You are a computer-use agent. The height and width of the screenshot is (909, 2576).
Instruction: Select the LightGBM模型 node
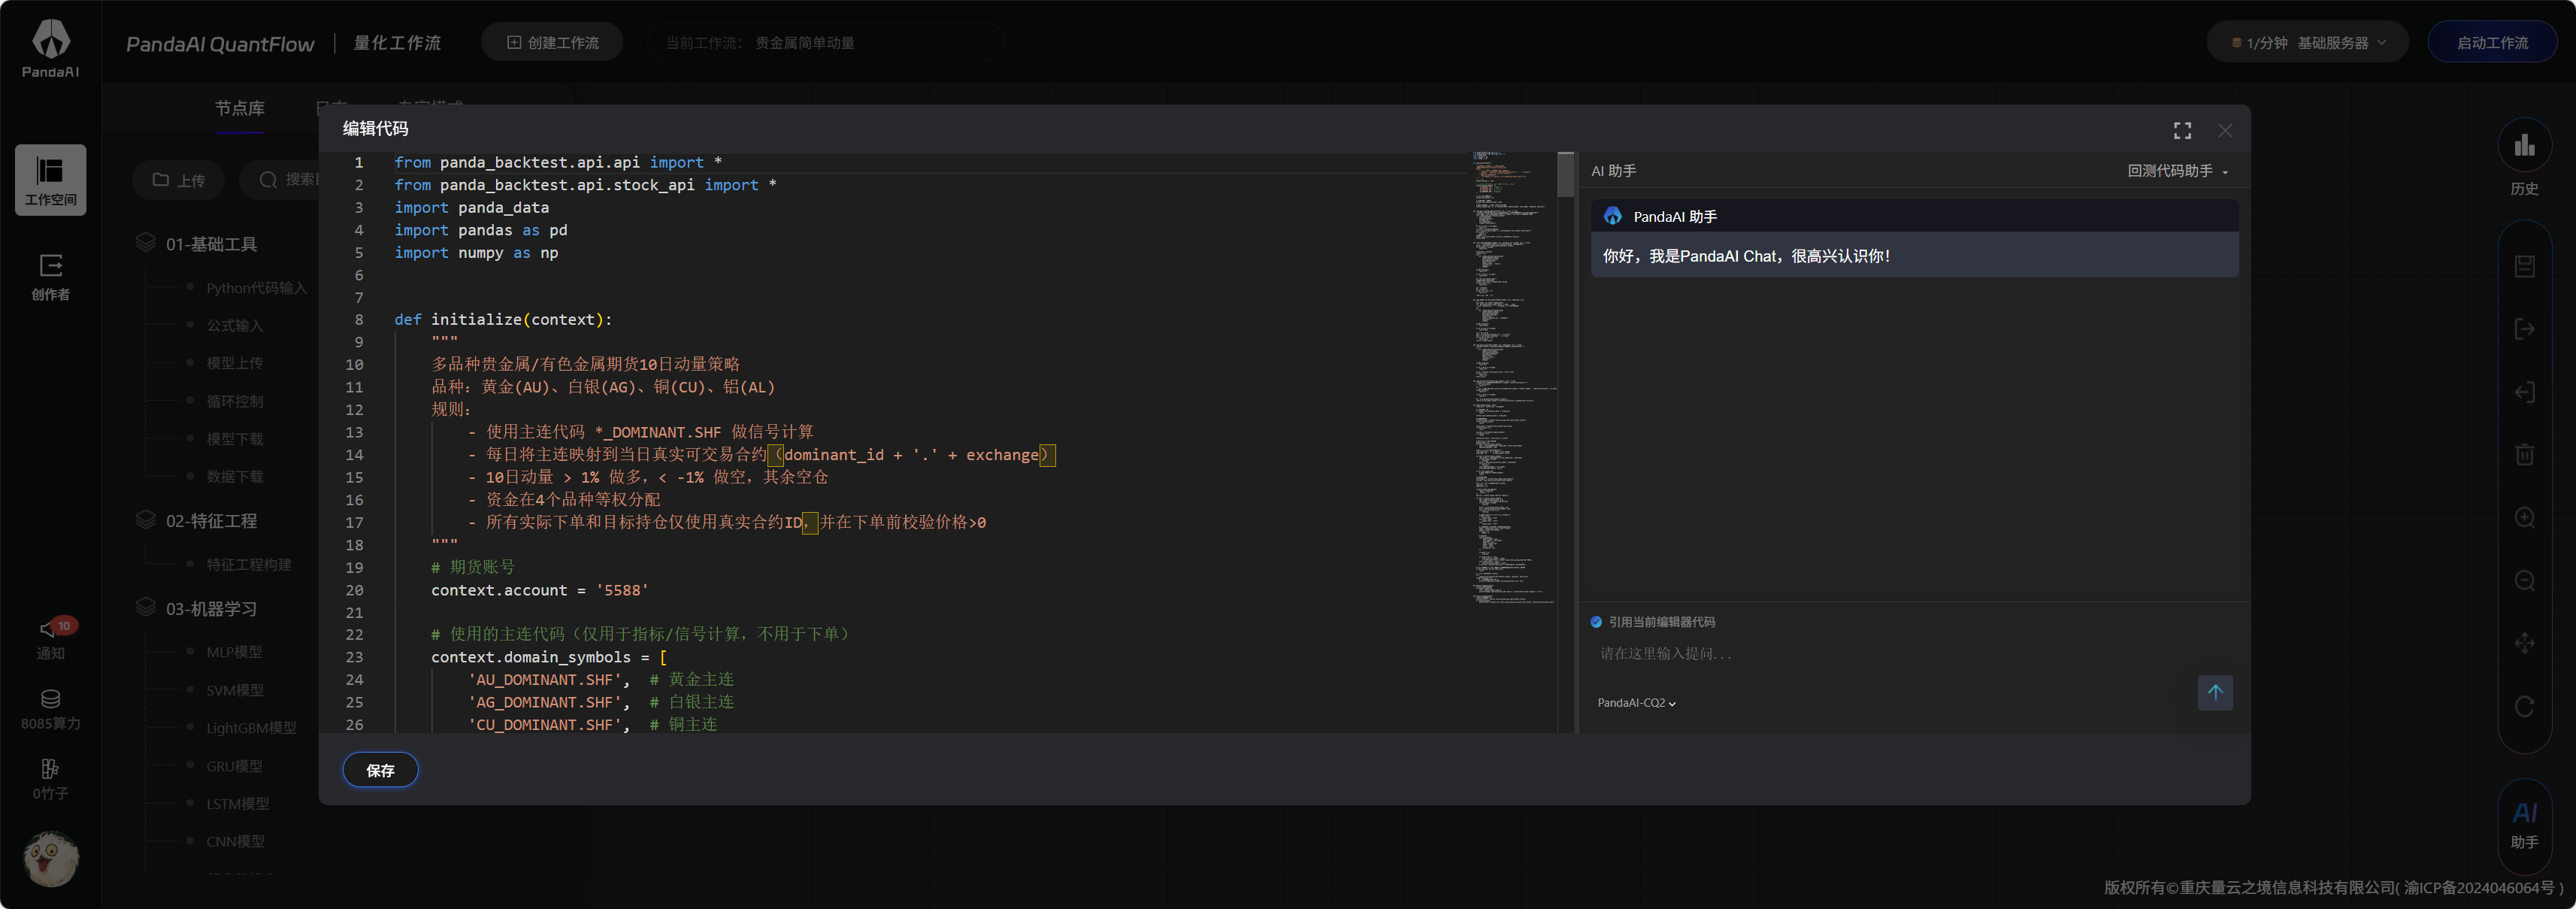[251, 728]
